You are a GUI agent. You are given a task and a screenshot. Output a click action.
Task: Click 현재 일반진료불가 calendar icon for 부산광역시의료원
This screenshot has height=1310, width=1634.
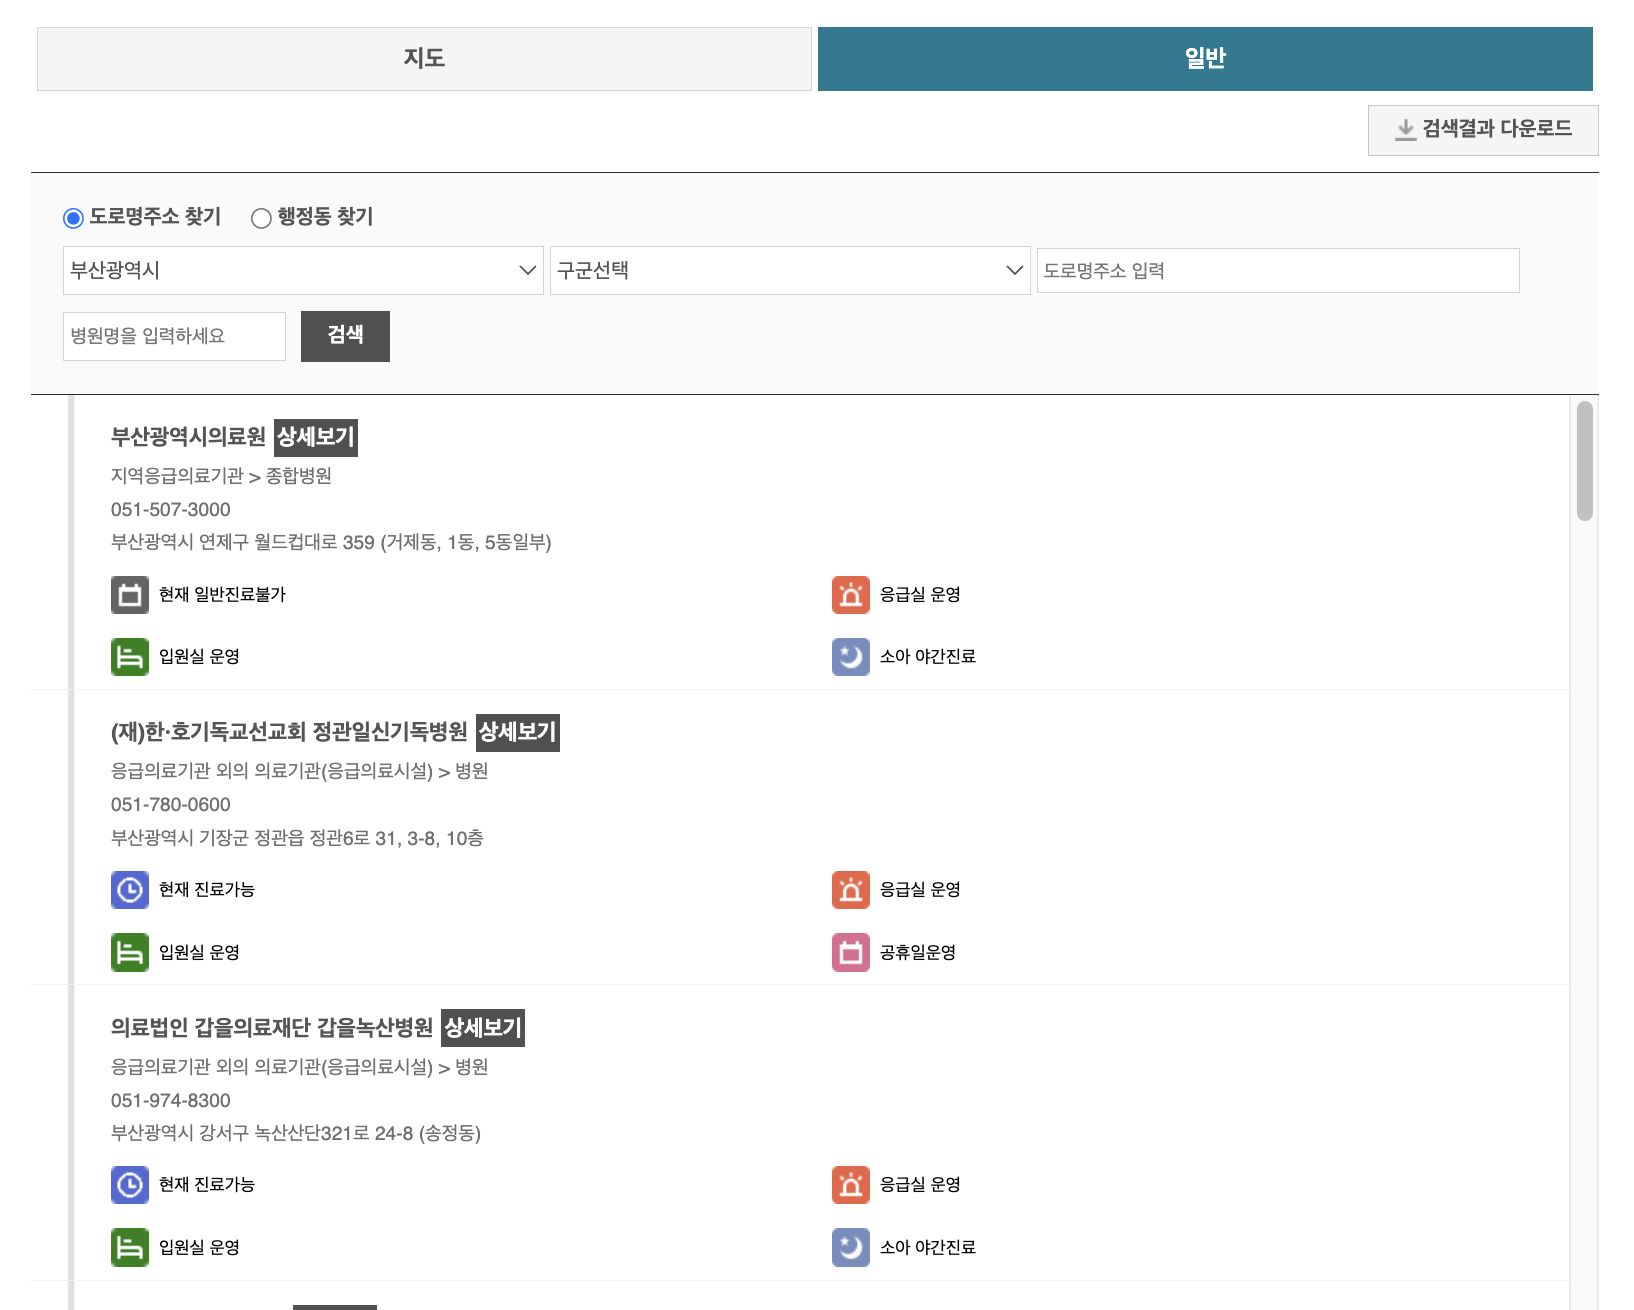[x=130, y=595]
